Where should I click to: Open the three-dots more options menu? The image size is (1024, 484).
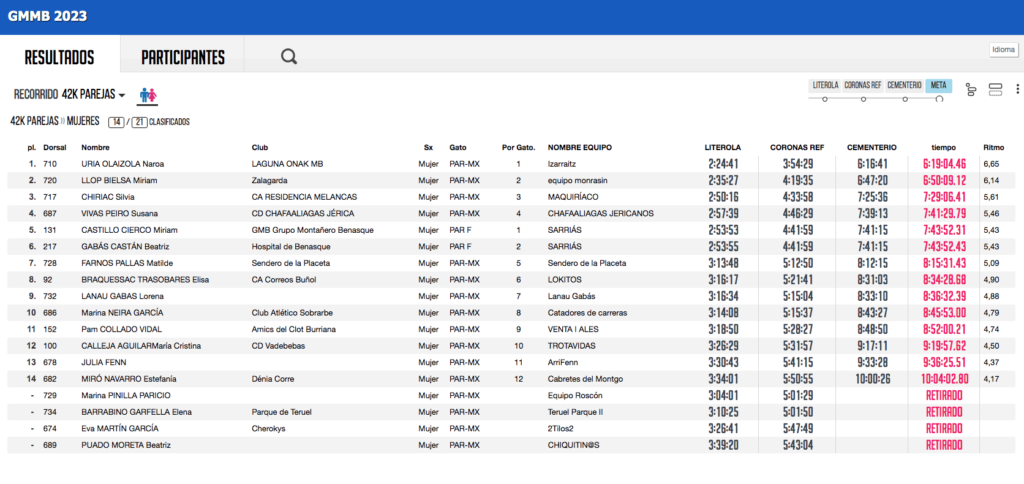(x=1017, y=90)
